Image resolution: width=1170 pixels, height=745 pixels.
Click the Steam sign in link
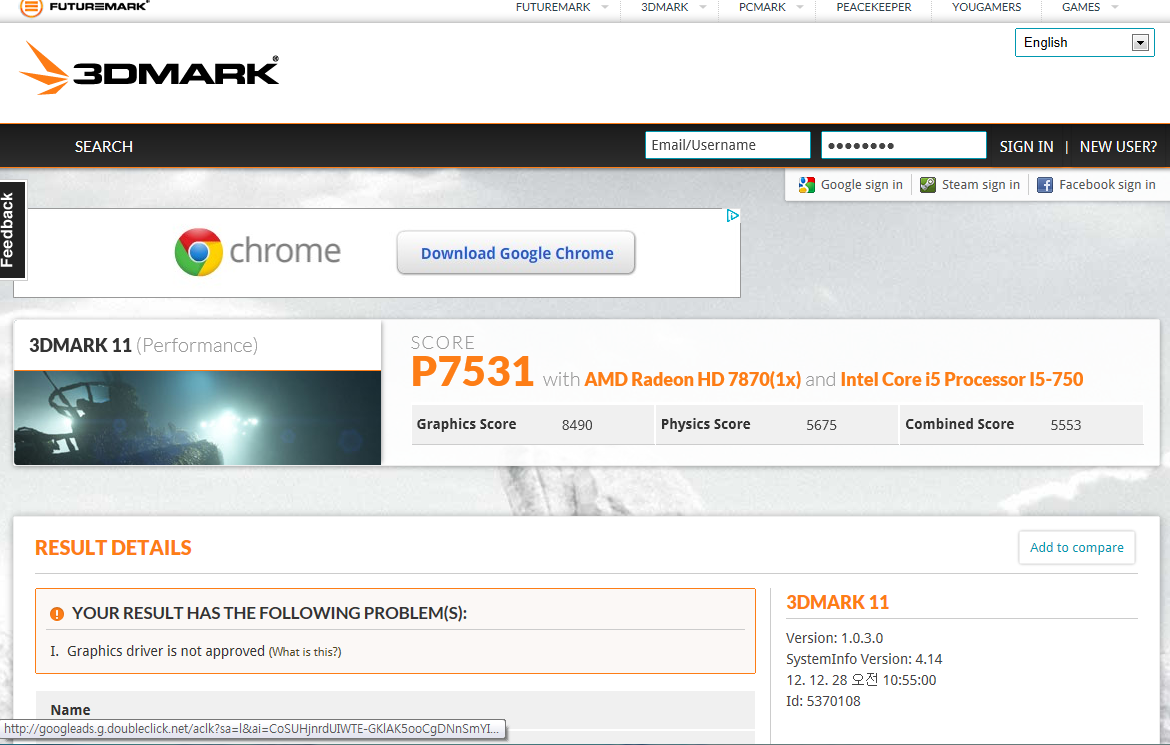(x=980, y=185)
